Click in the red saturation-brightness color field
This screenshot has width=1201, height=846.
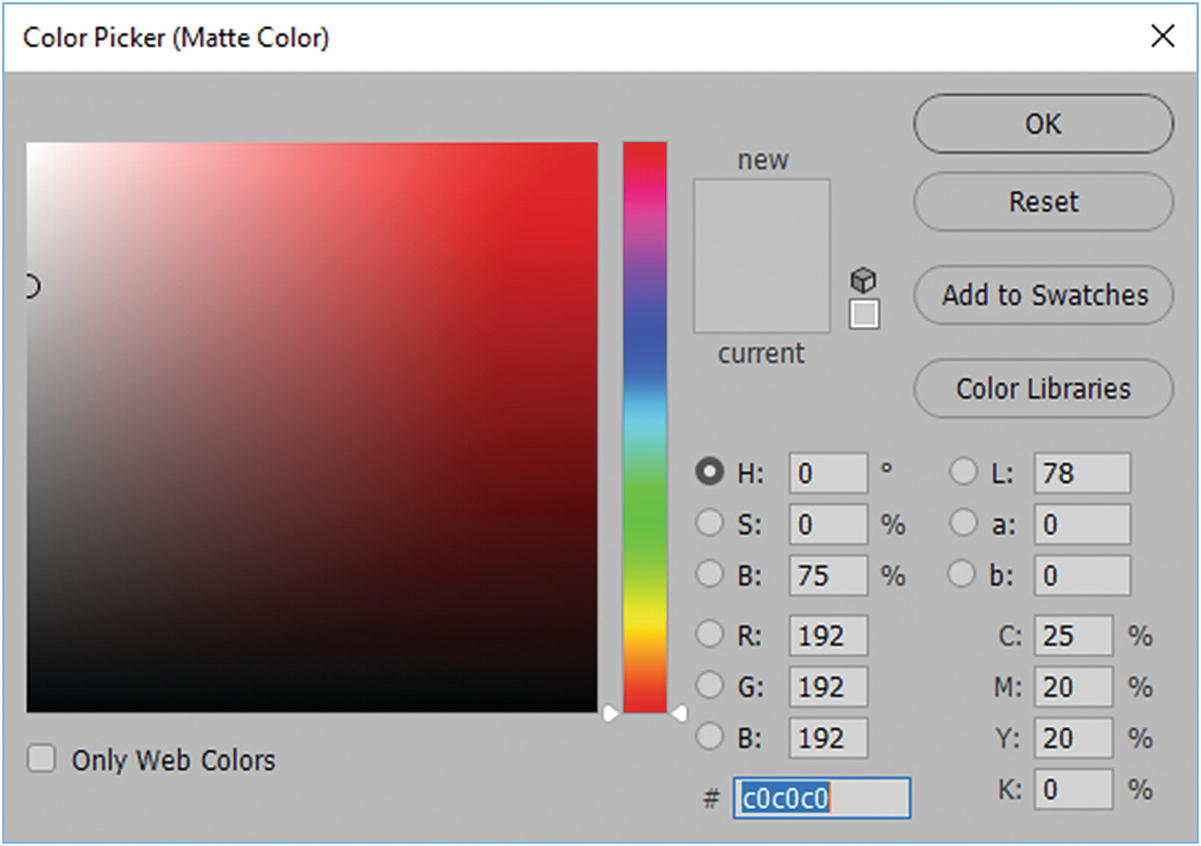pyautogui.click(x=312, y=427)
